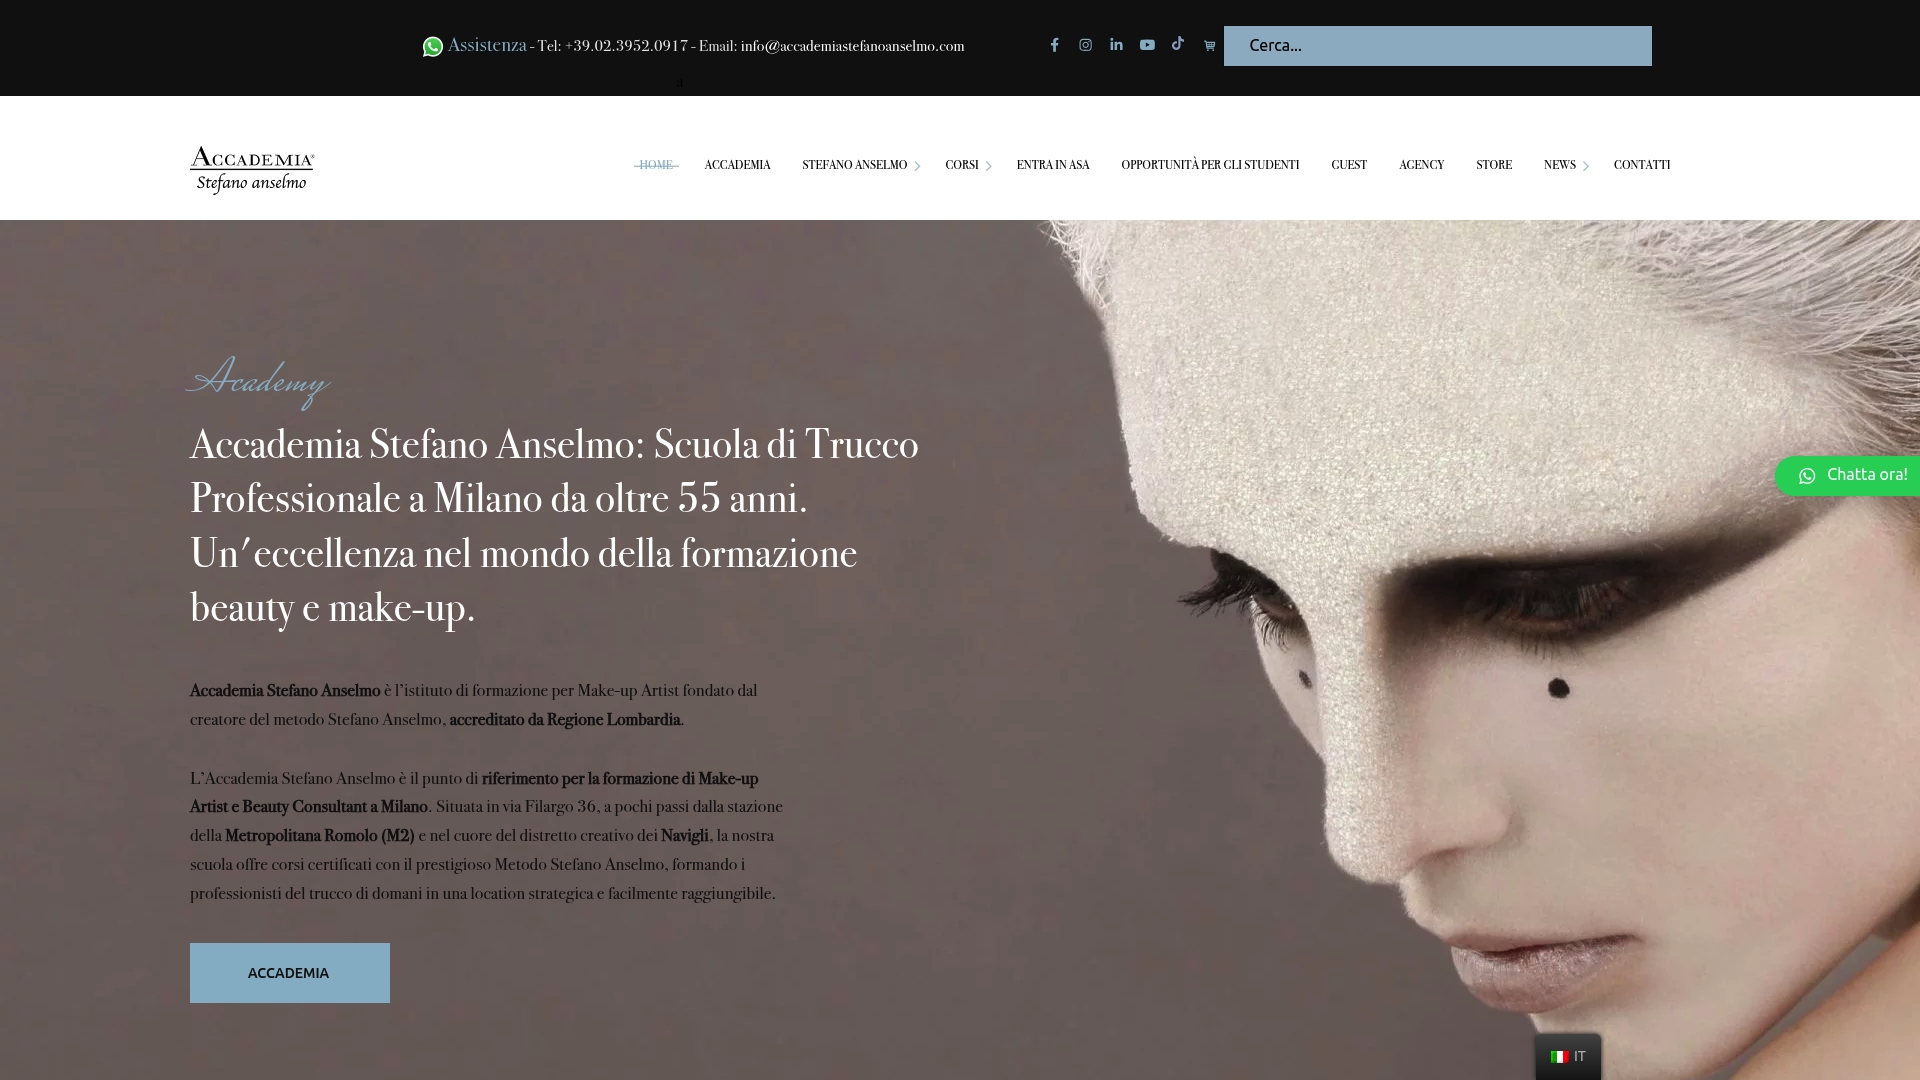Click the Accademia Stefano Anselmo logo
Screen dimensions: 1920x1080
click(252, 170)
